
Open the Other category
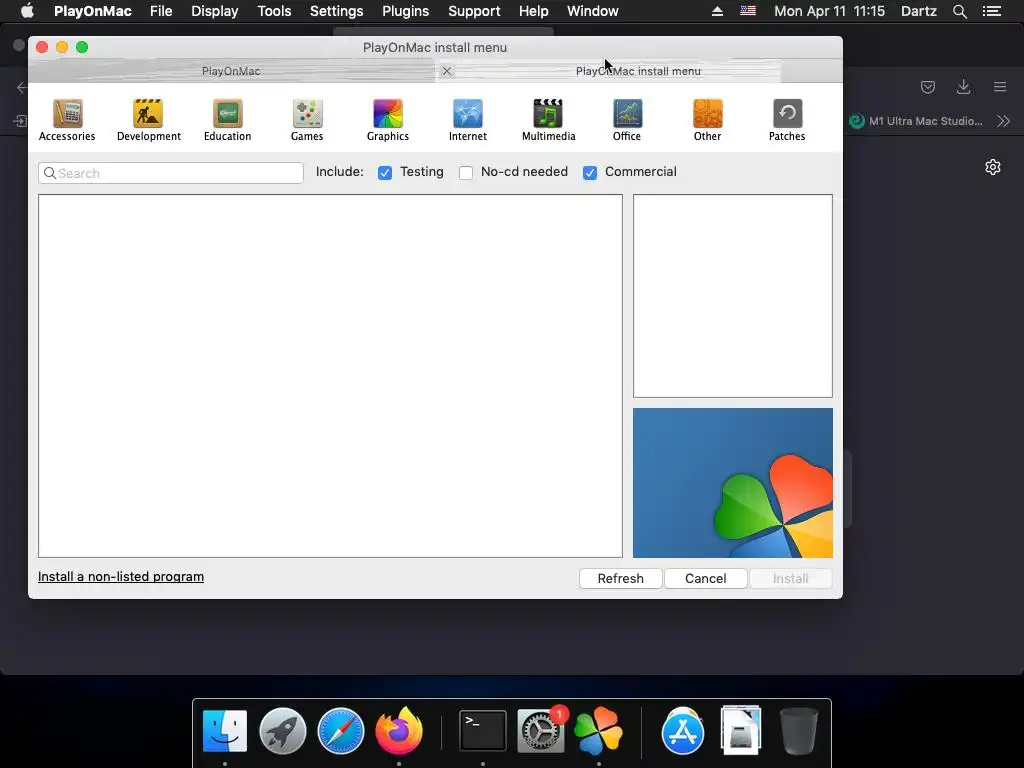pyautogui.click(x=707, y=120)
